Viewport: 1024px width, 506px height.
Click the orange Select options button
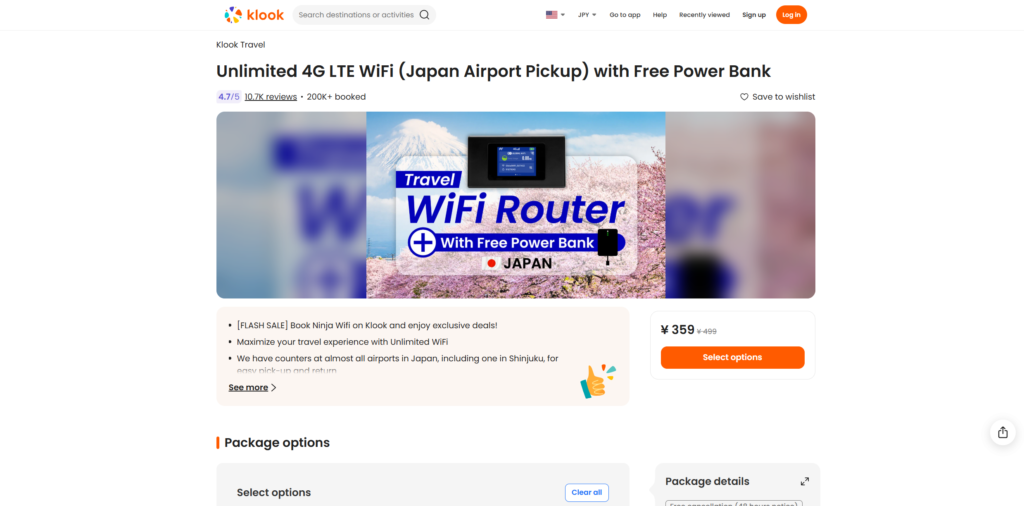point(732,358)
